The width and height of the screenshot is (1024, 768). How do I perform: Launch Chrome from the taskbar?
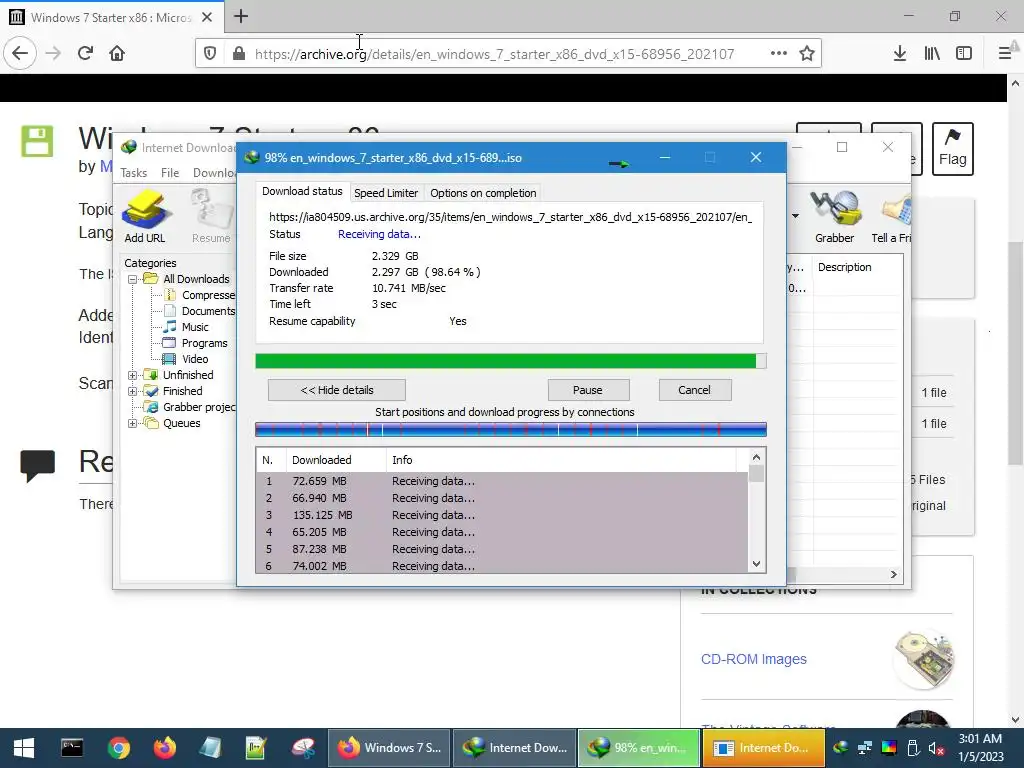(119, 748)
